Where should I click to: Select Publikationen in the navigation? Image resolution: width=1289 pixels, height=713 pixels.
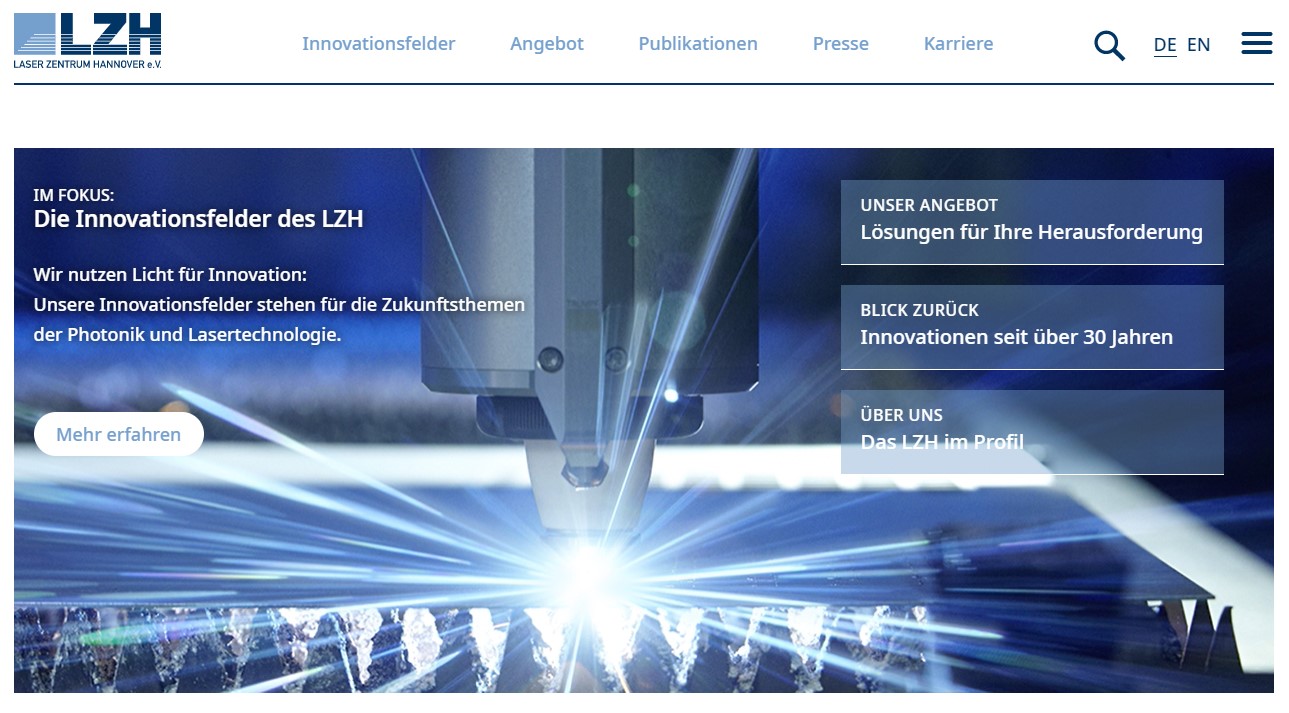click(x=697, y=44)
